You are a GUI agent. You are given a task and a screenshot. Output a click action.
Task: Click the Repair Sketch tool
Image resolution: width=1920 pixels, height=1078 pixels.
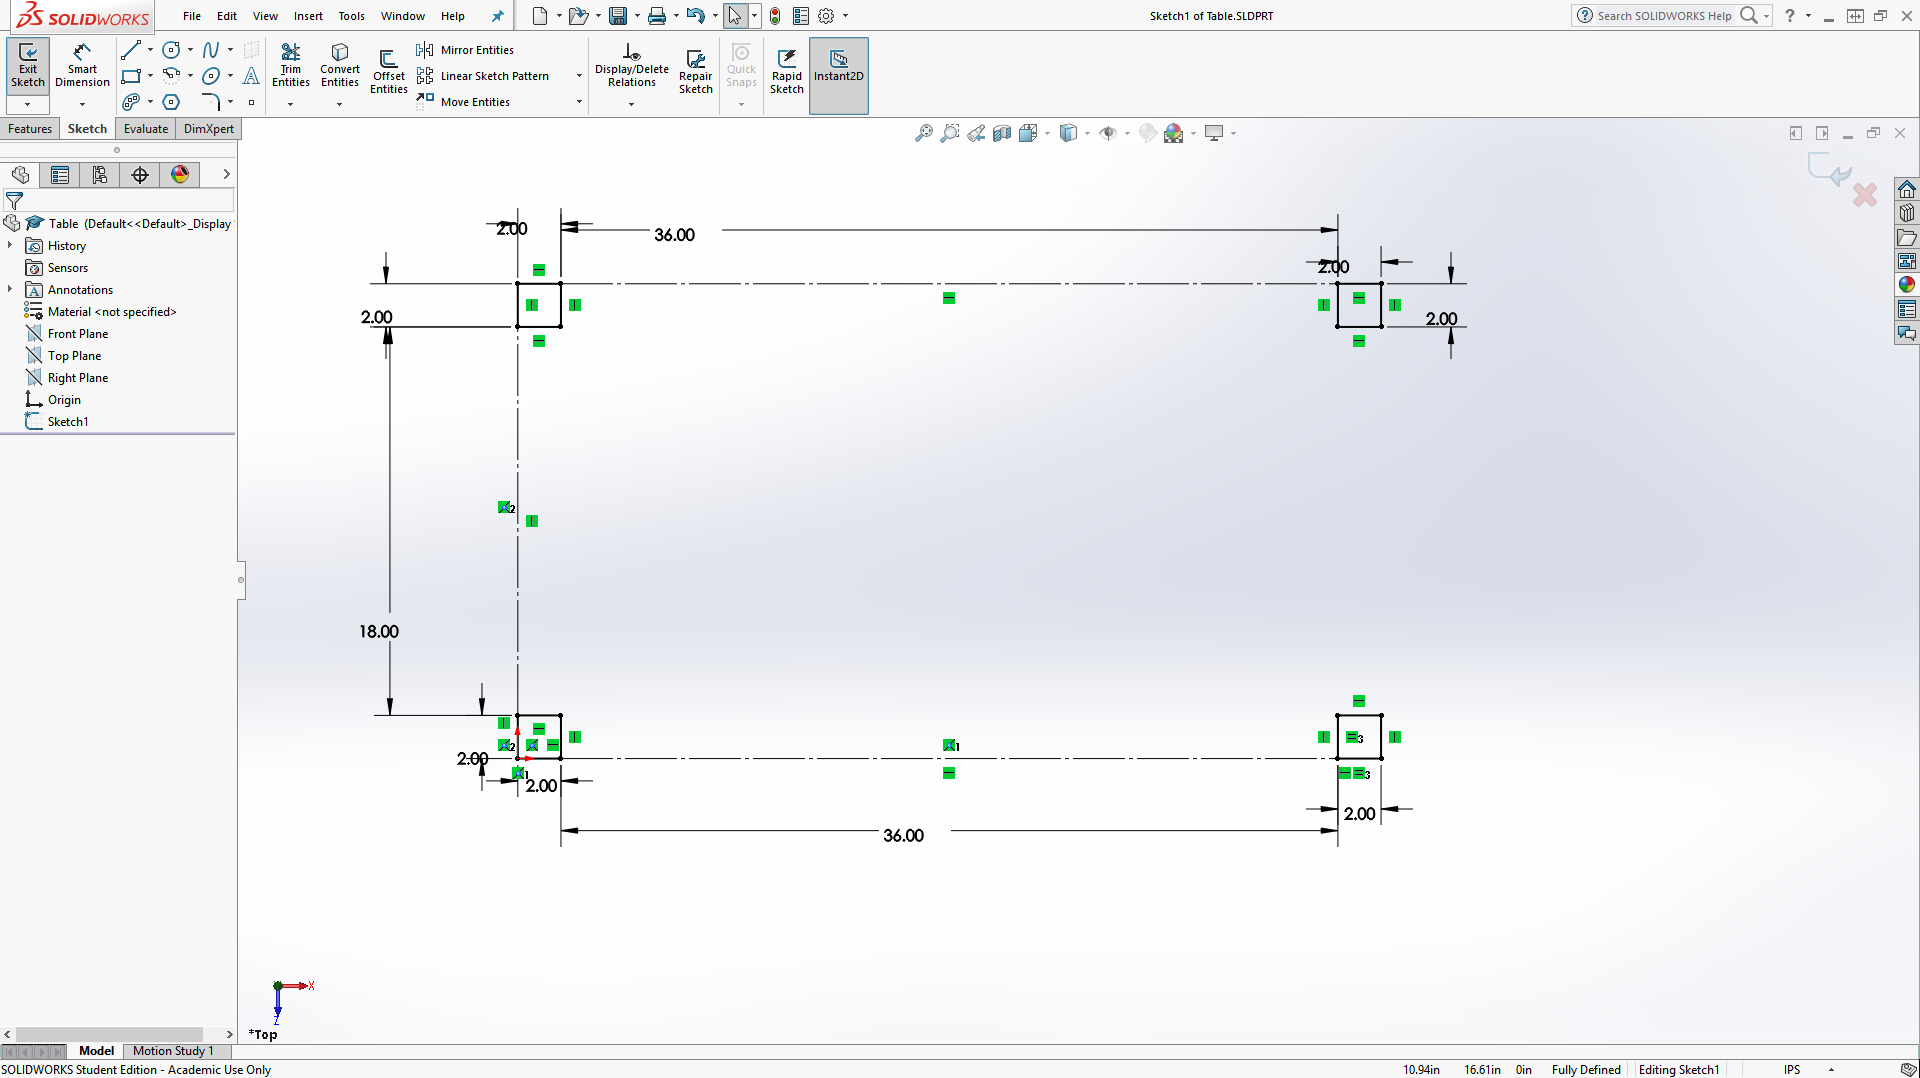pos(695,72)
